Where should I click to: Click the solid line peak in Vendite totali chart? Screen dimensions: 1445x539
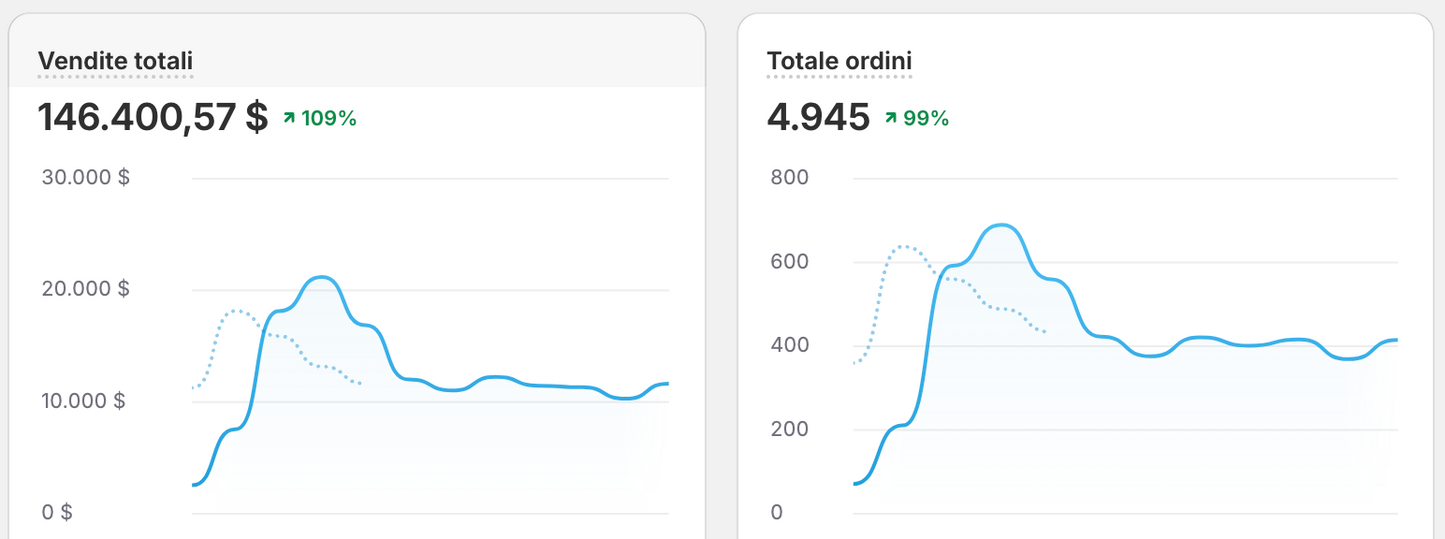pos(320,277)
